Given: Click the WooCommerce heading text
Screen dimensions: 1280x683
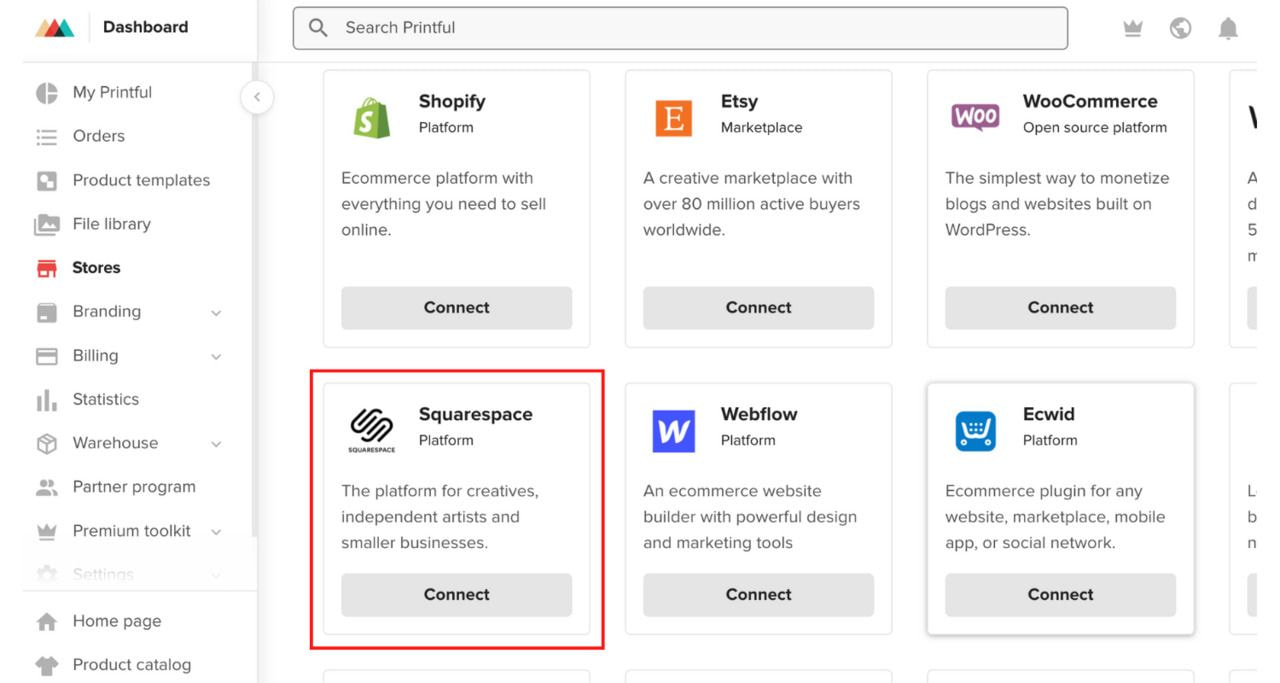Looking at the screenshot, I should (1090, 101).
